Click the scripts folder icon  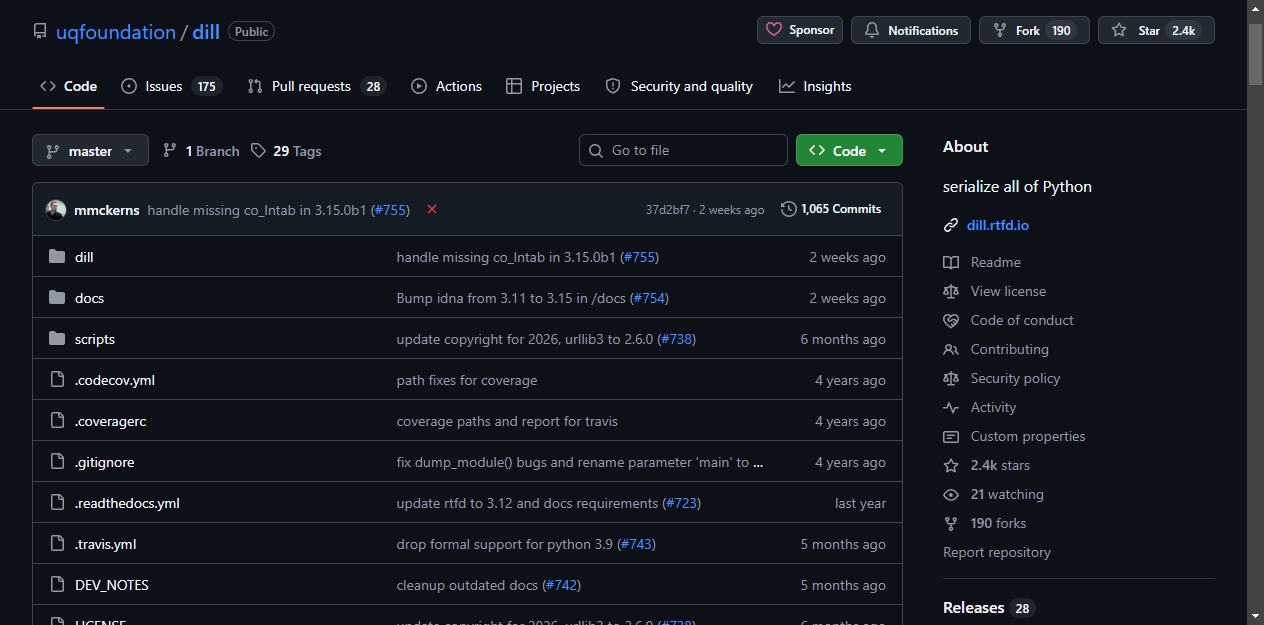tap(57, 339)
